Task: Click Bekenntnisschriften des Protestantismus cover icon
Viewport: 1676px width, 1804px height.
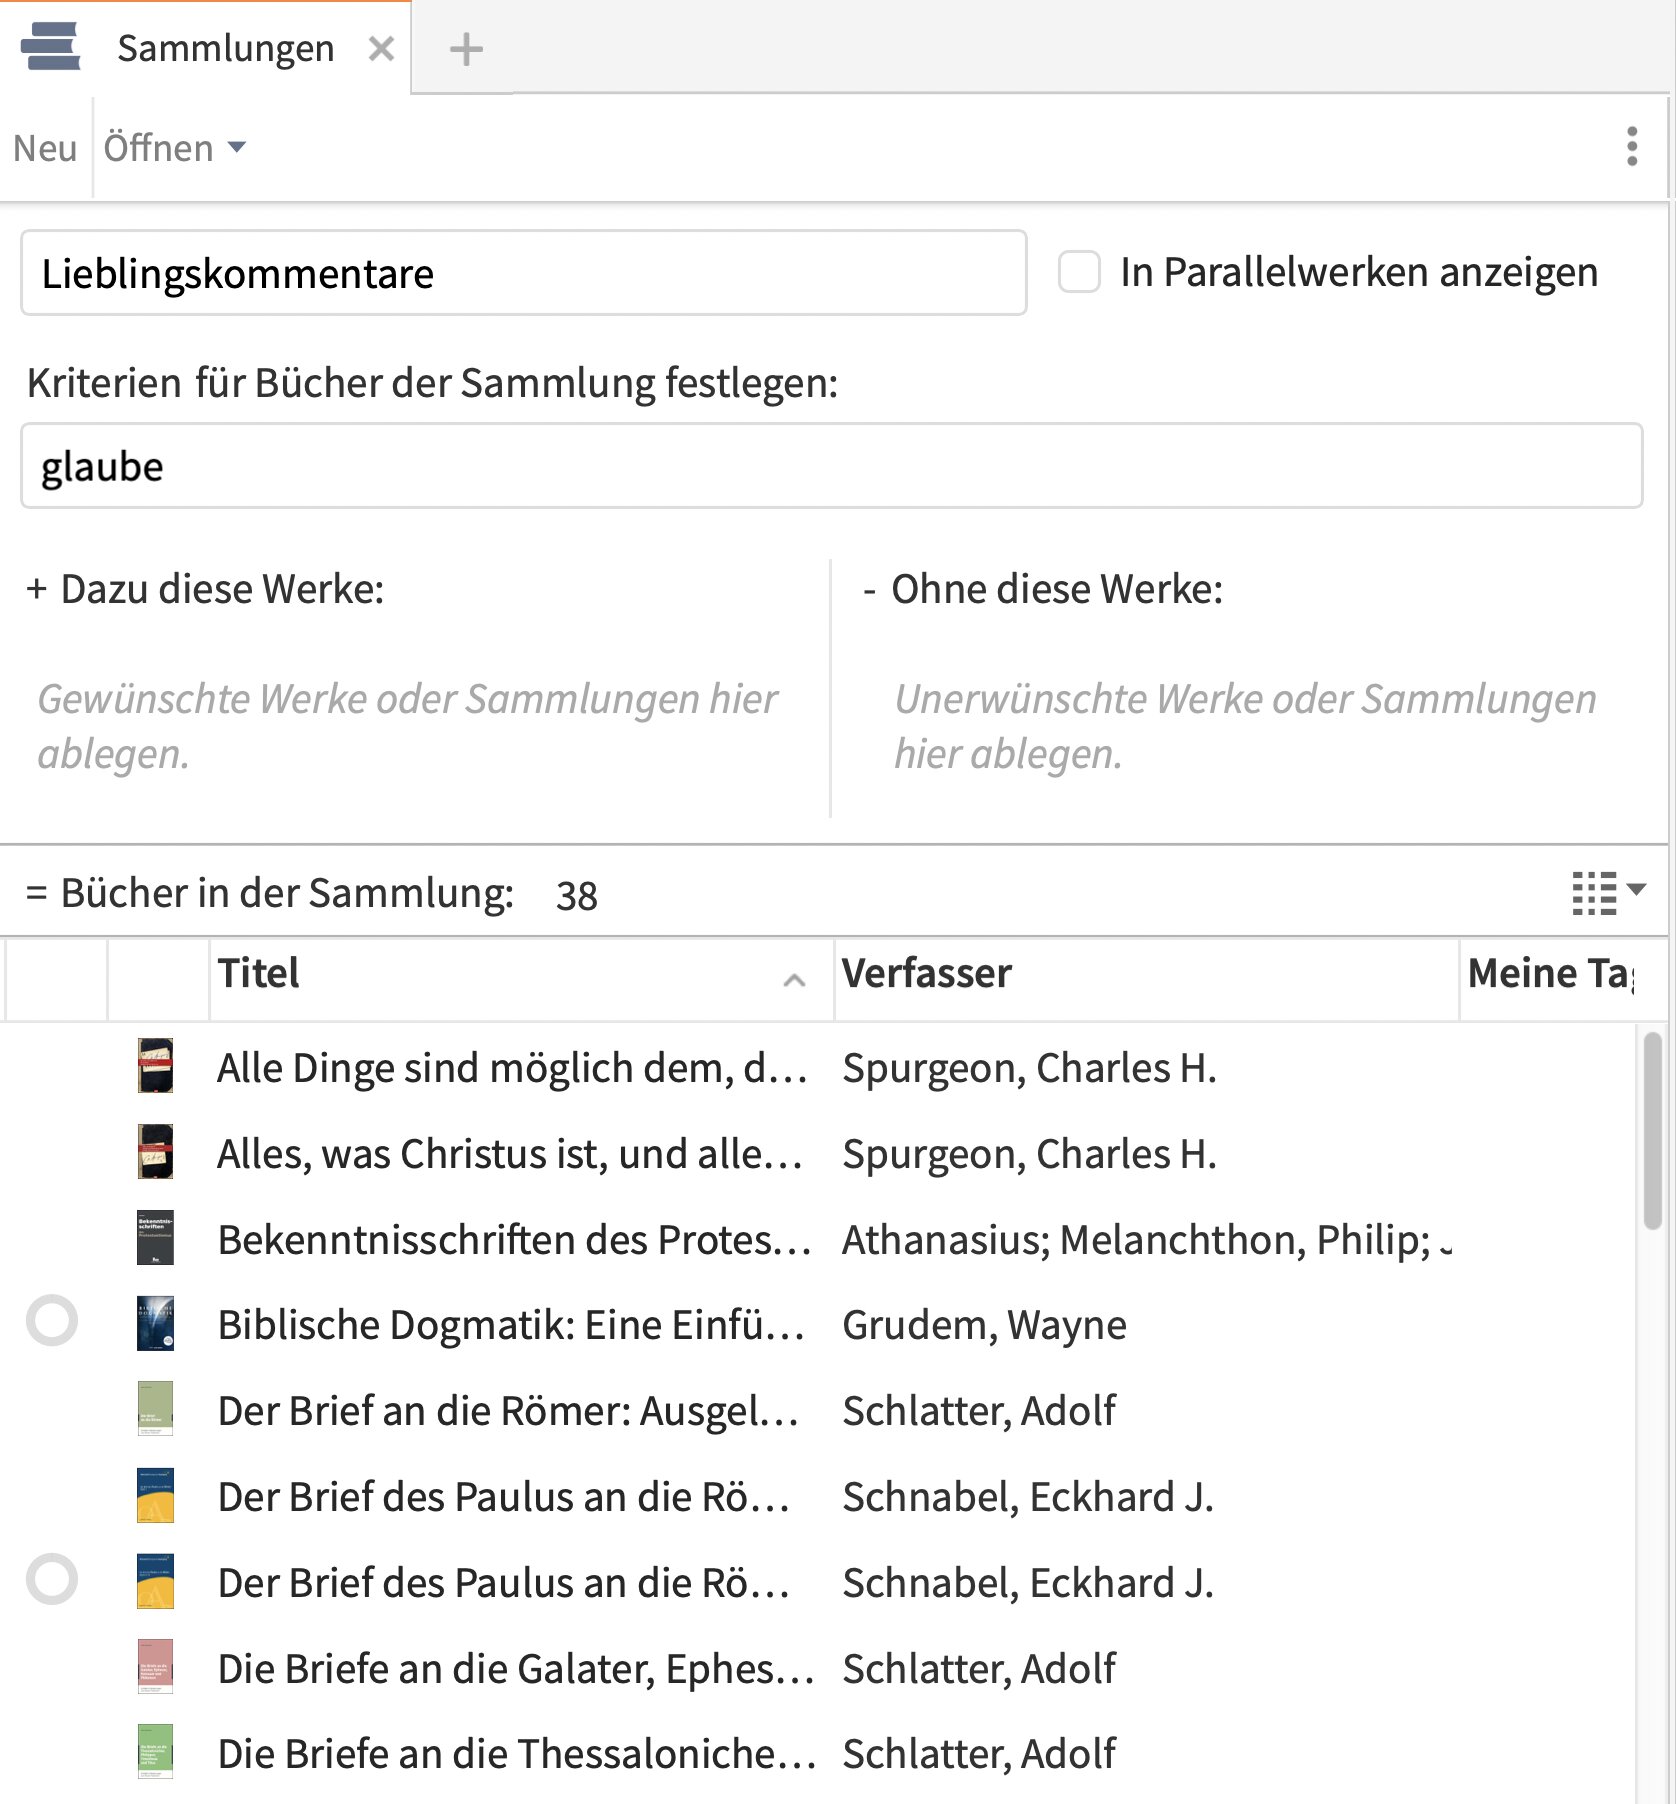Action: [x=155, y=1238]
